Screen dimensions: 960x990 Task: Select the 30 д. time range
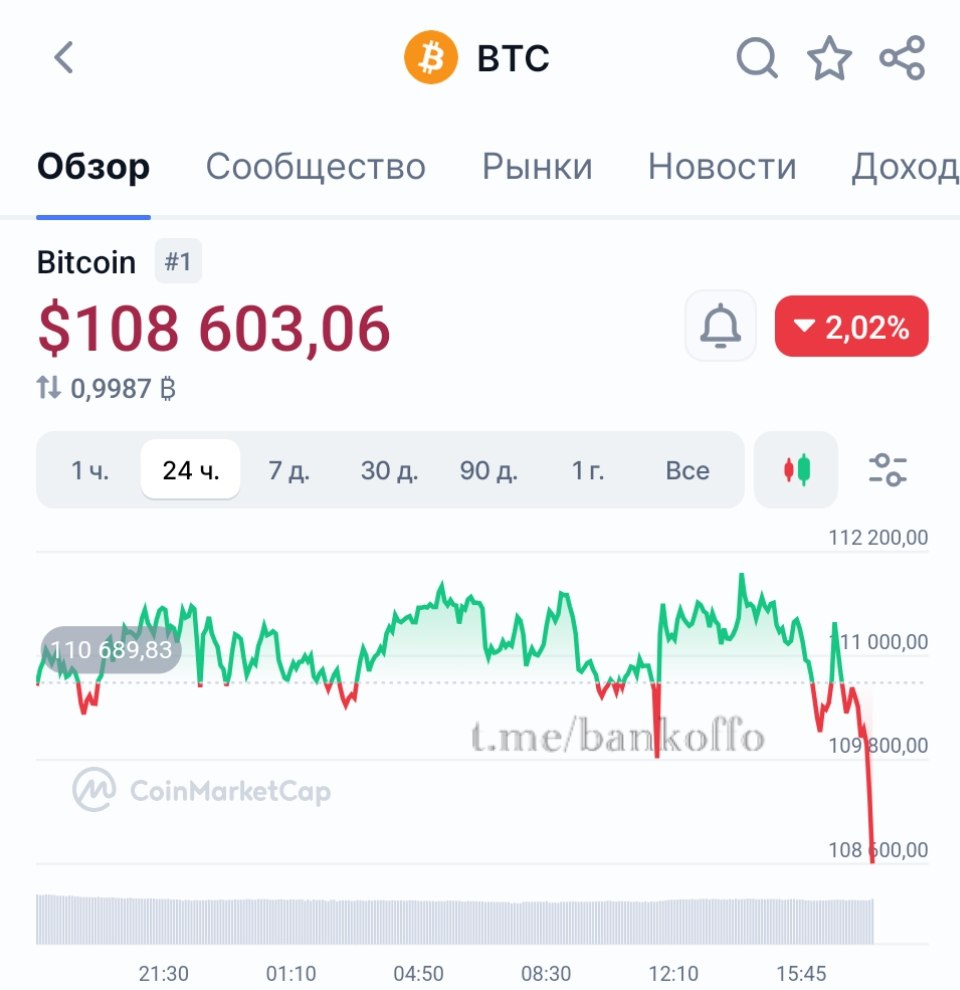(x=389, y=470)
